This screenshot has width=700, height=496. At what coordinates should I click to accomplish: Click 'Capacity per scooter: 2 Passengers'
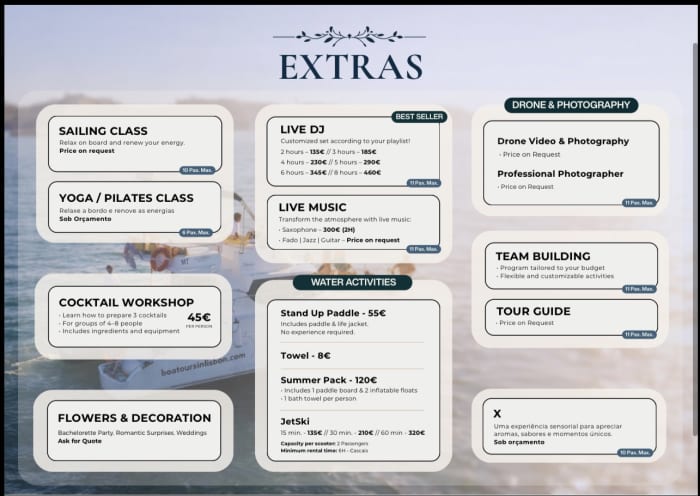pyautogui.click(x=325, y=443)
